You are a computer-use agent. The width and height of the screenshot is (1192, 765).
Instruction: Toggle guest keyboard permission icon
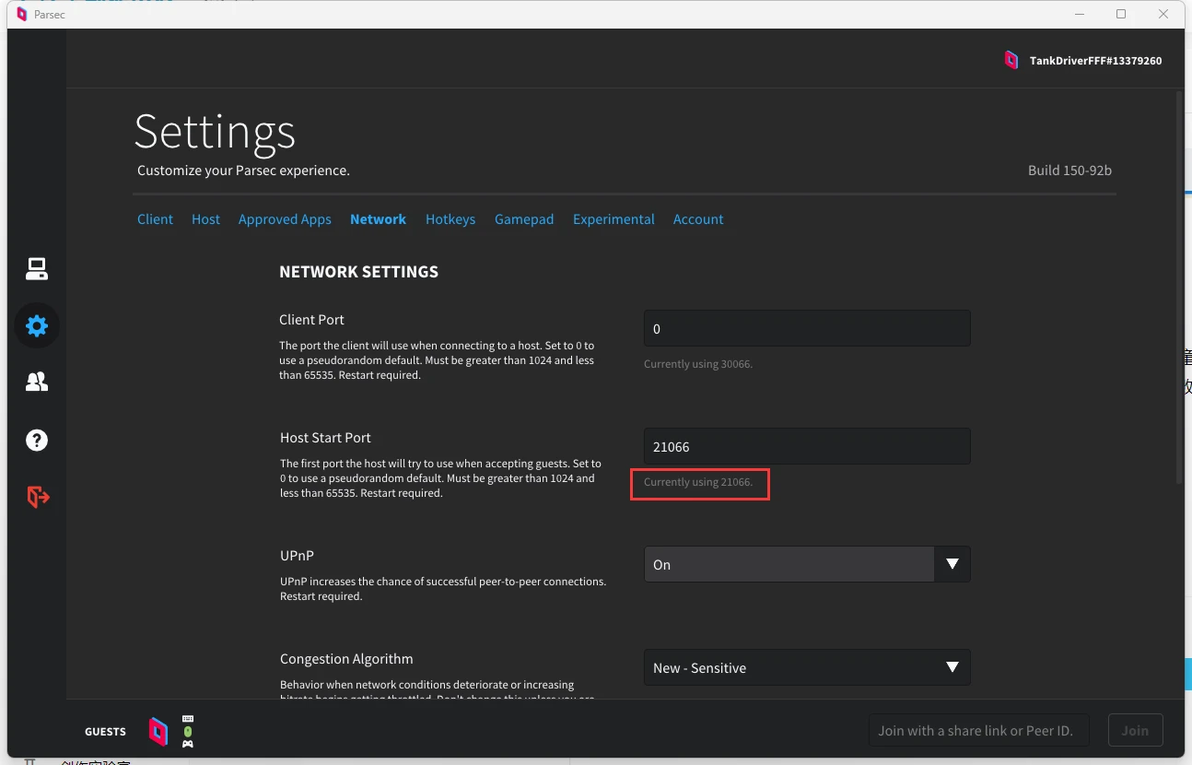pos(188,719)
